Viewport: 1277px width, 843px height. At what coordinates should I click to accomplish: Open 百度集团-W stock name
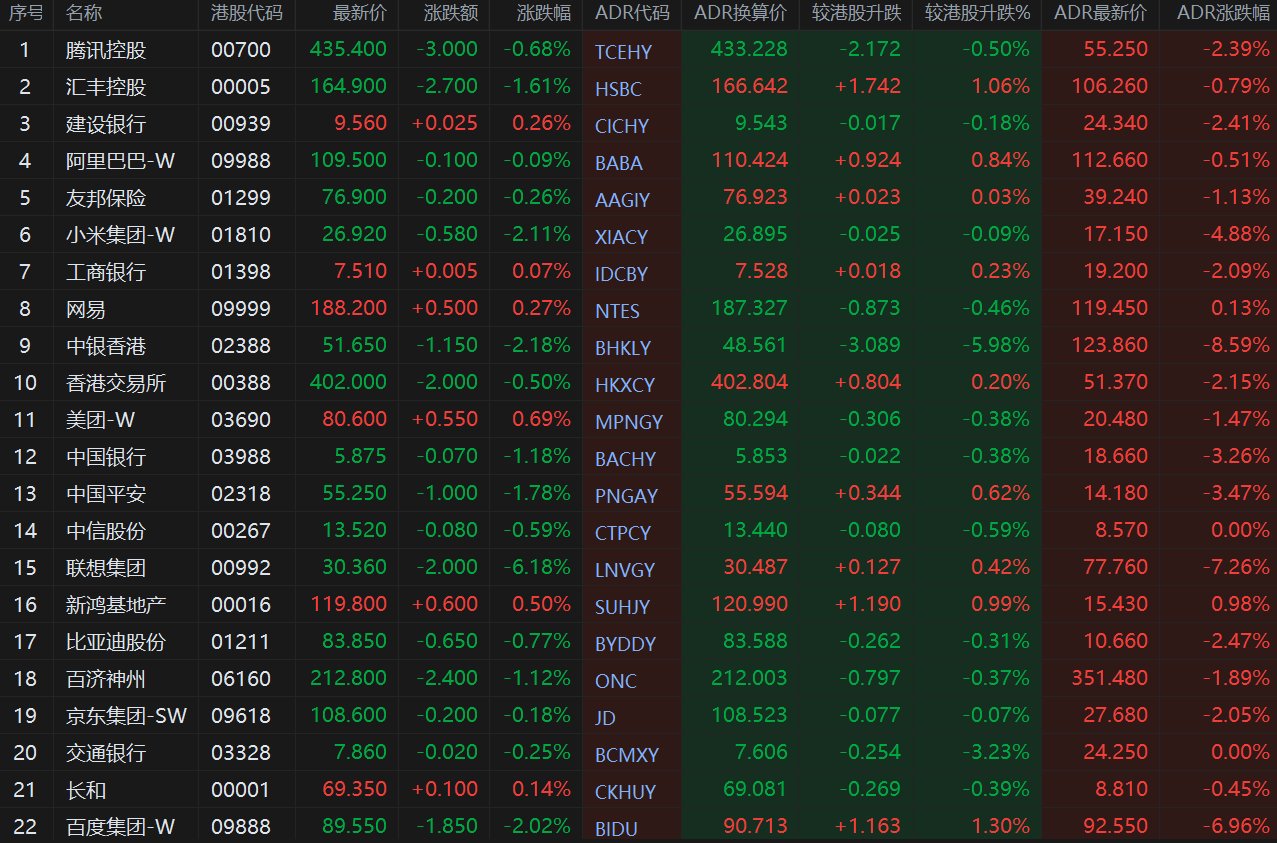coord(120,827)
